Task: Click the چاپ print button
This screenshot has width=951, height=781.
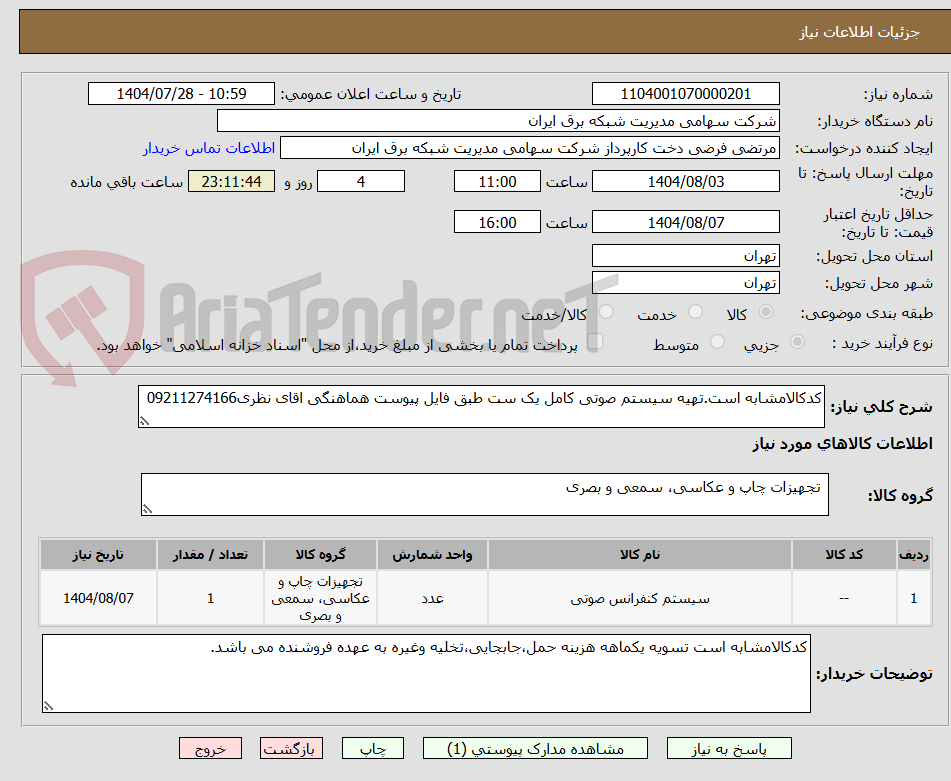Action: click(x=372, y=747)
